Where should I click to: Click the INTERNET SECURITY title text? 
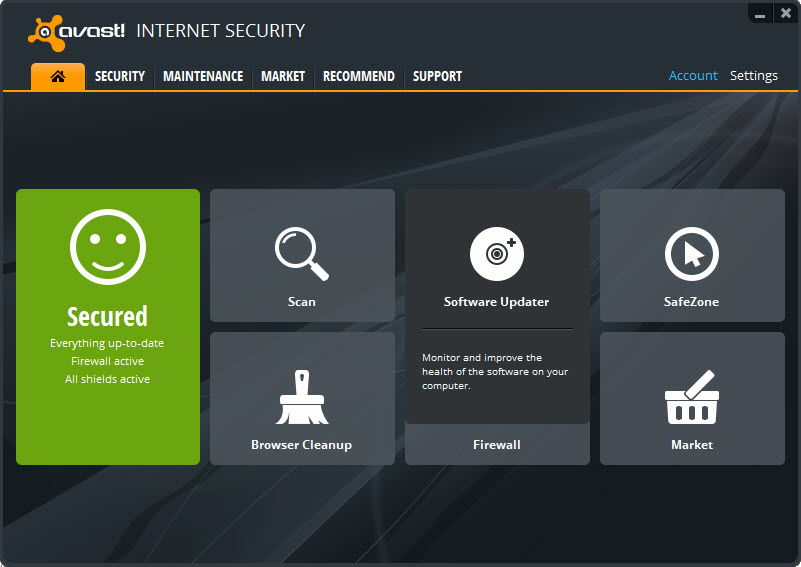click(x=221, y=31)
